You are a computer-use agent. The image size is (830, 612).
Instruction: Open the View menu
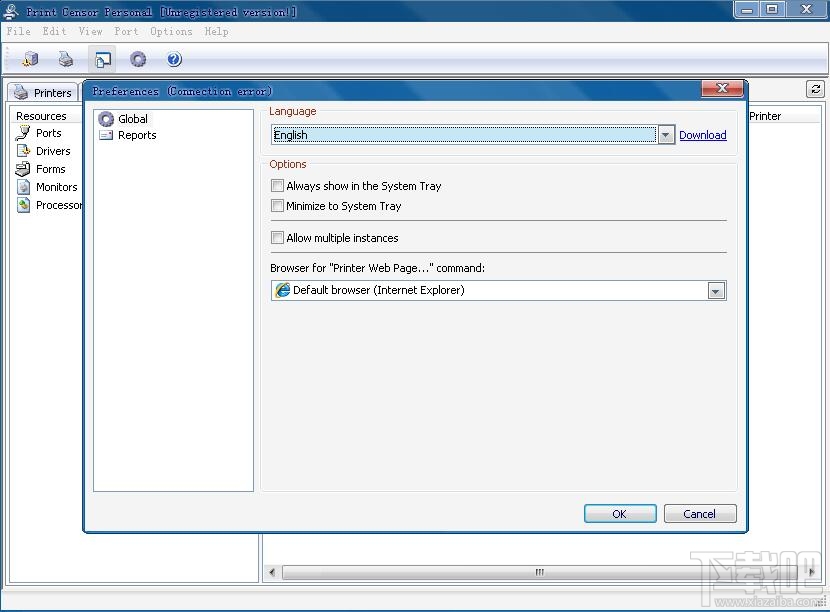(91, 31)
